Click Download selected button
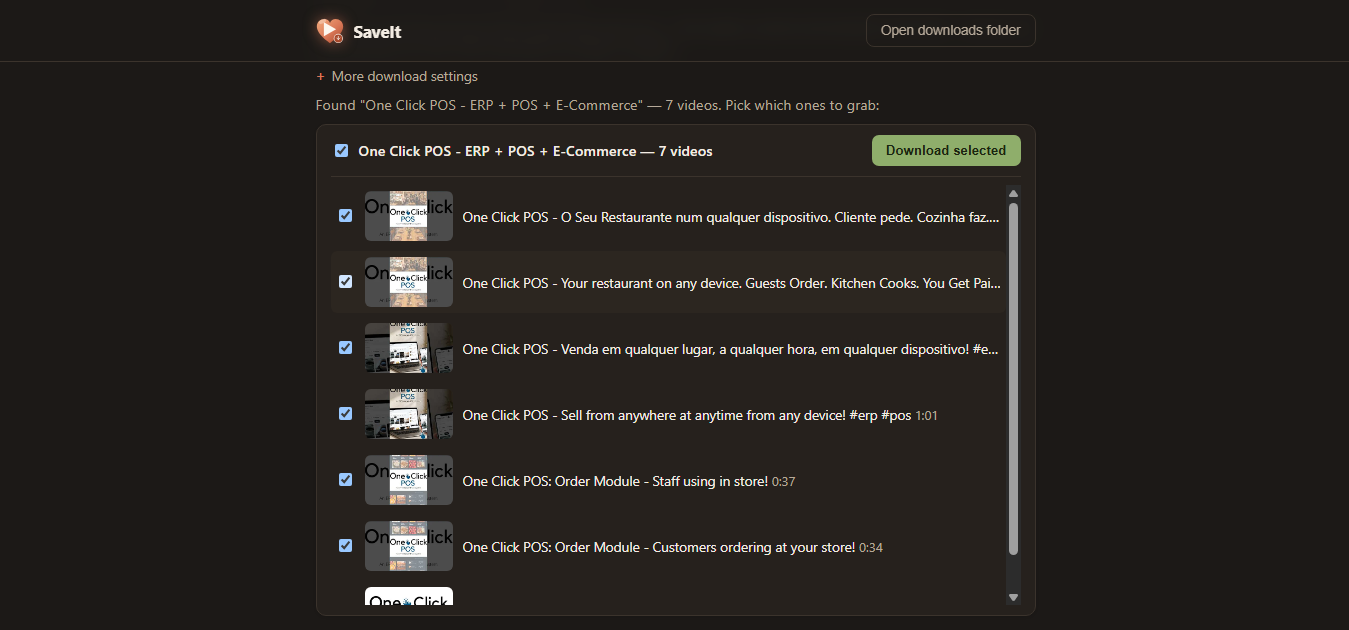Screen dimensions: 1349x630 [x=946, y=151]
